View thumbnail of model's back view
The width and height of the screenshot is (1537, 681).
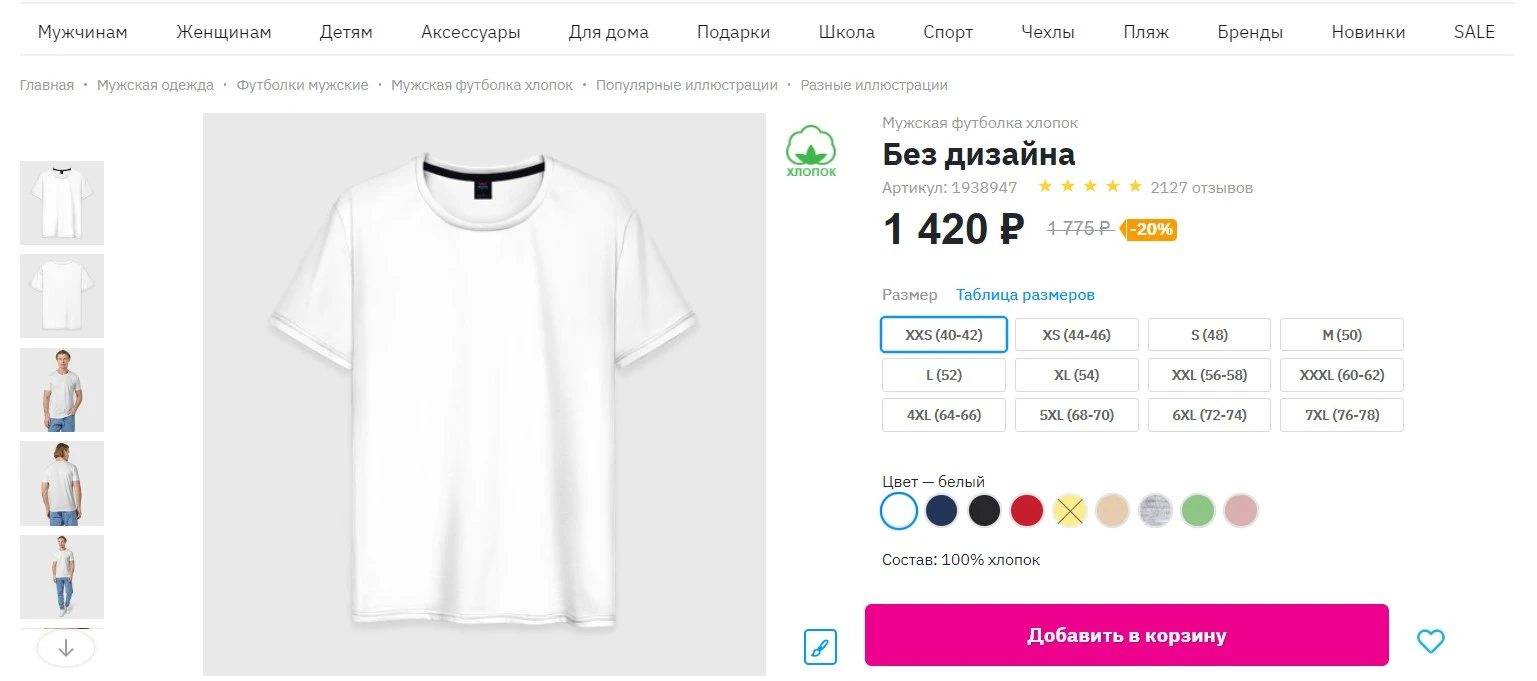pyautogui.click(x=62, y=483)
